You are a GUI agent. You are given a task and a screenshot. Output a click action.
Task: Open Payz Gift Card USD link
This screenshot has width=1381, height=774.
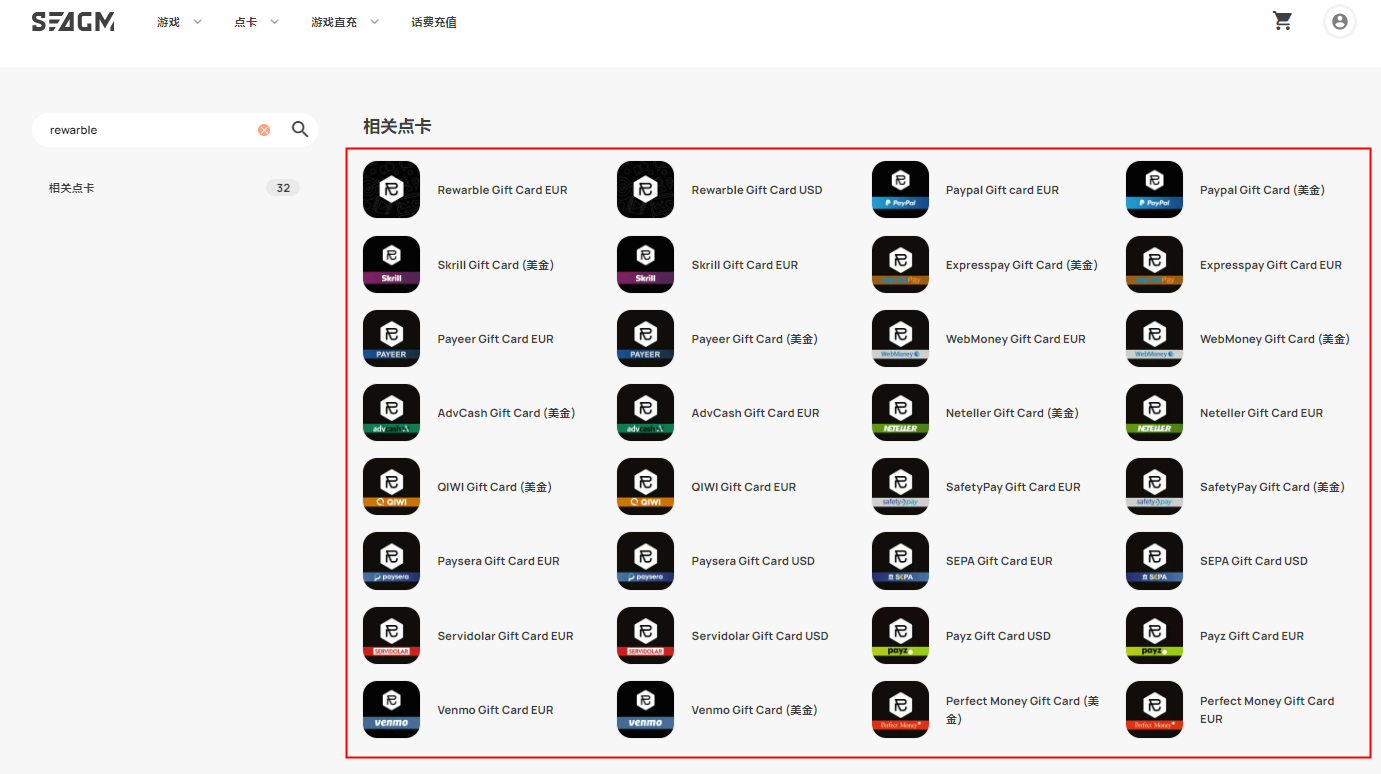[998, 636]
